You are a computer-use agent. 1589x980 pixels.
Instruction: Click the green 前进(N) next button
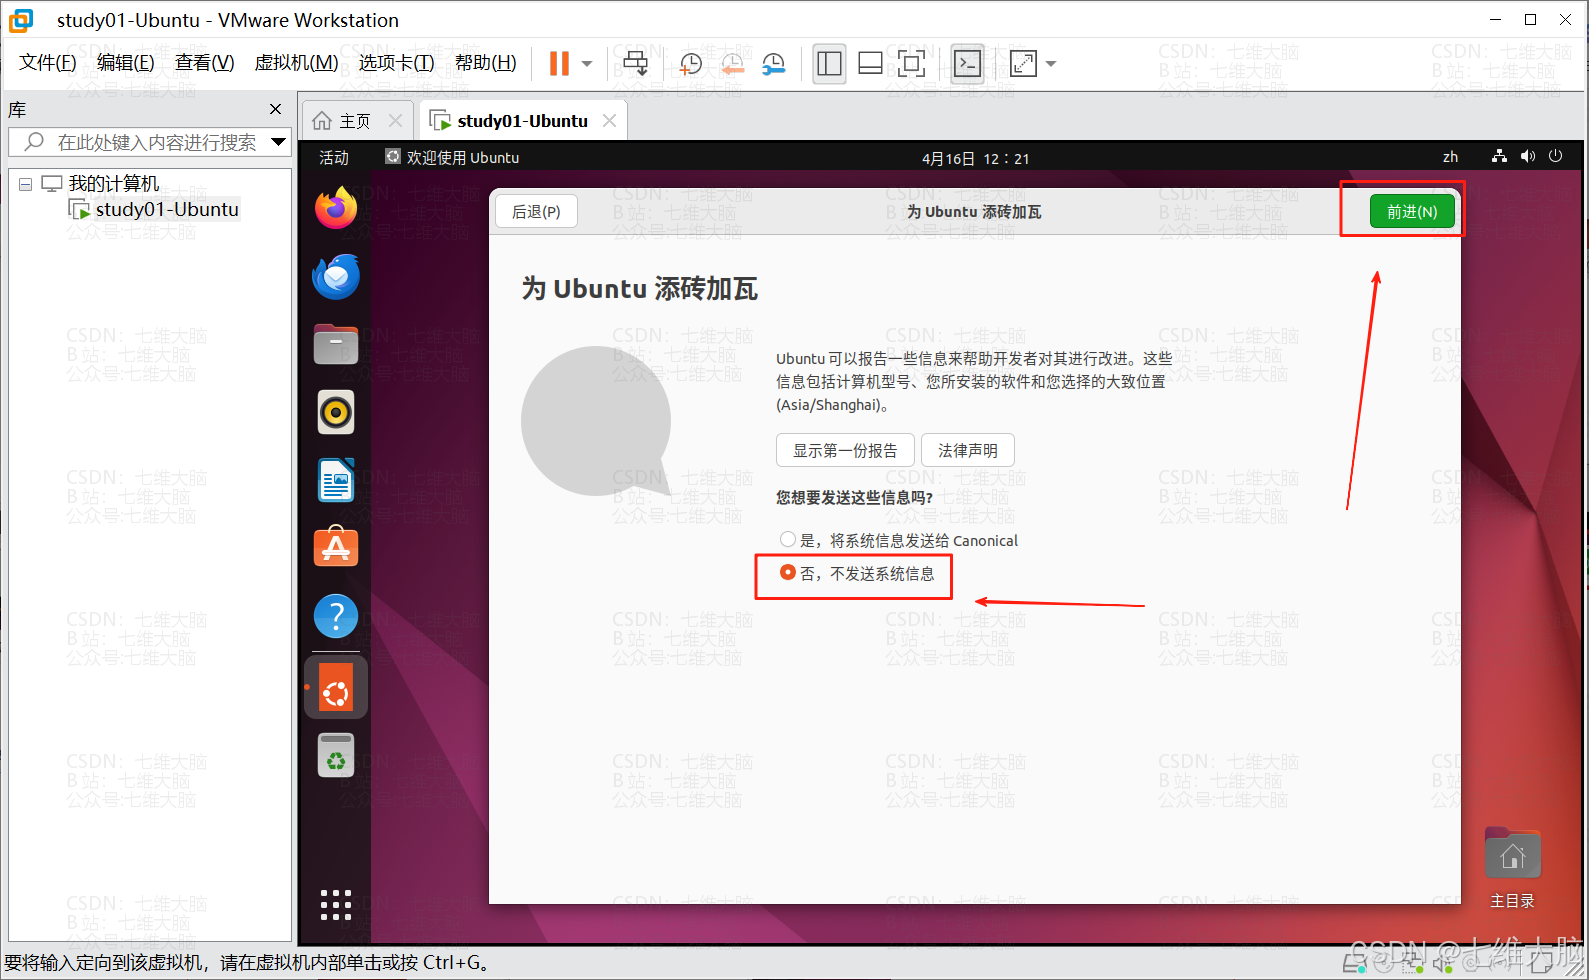(x=1412, y=211)
